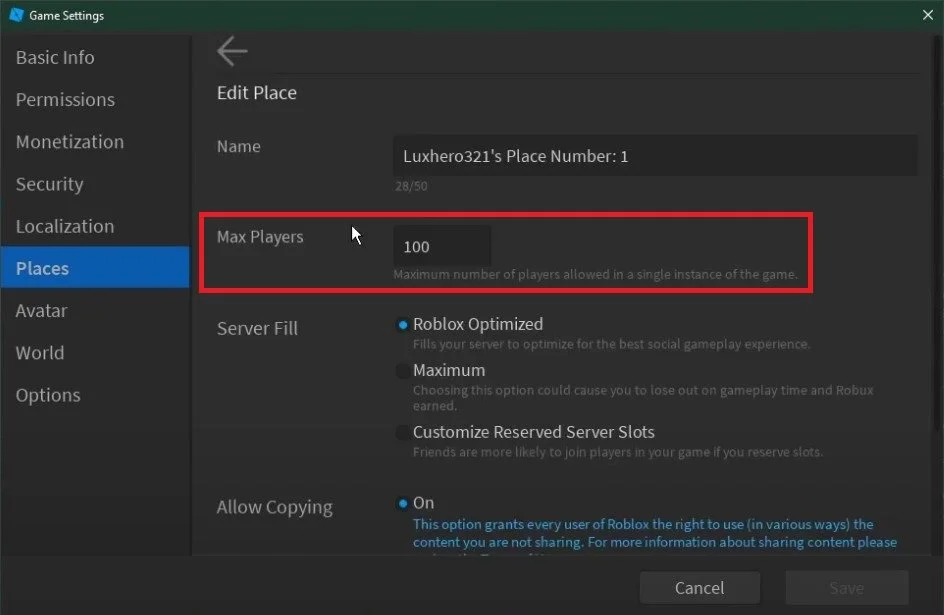Click the Max Players input field
The image size is (944, 615).
pos(442,246)
